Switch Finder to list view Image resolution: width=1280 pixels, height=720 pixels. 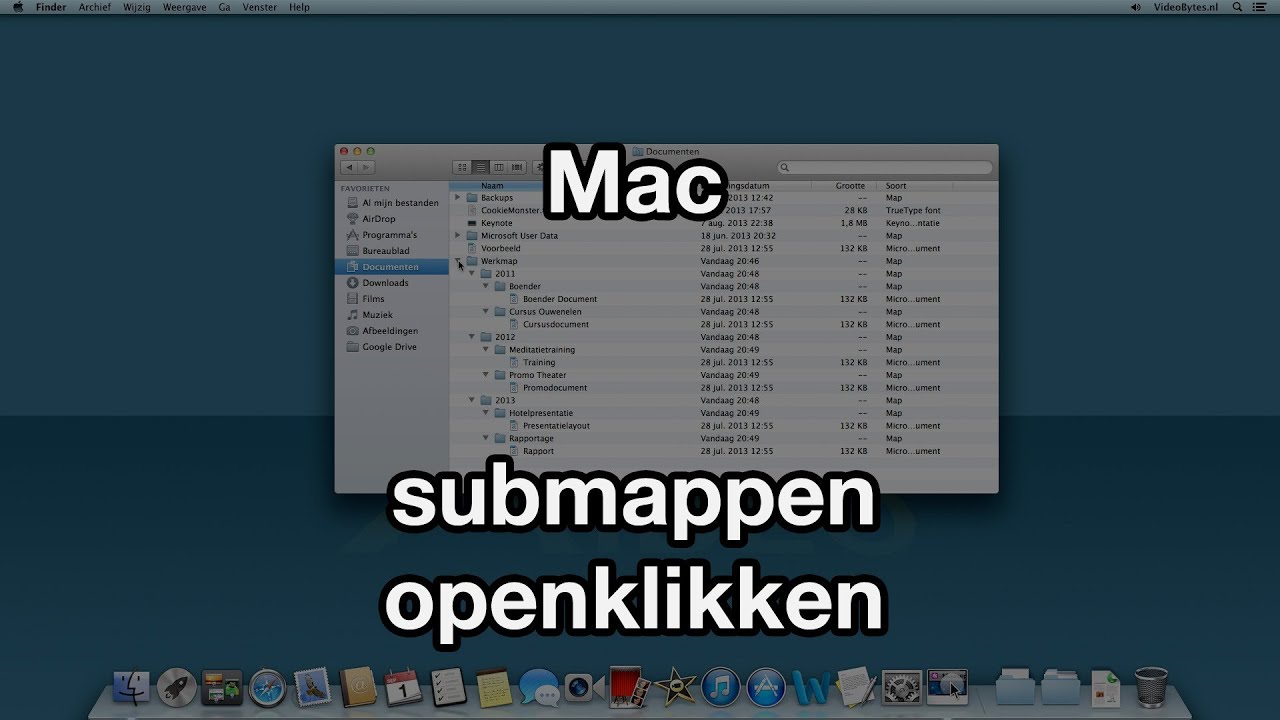tap(480, 167)
